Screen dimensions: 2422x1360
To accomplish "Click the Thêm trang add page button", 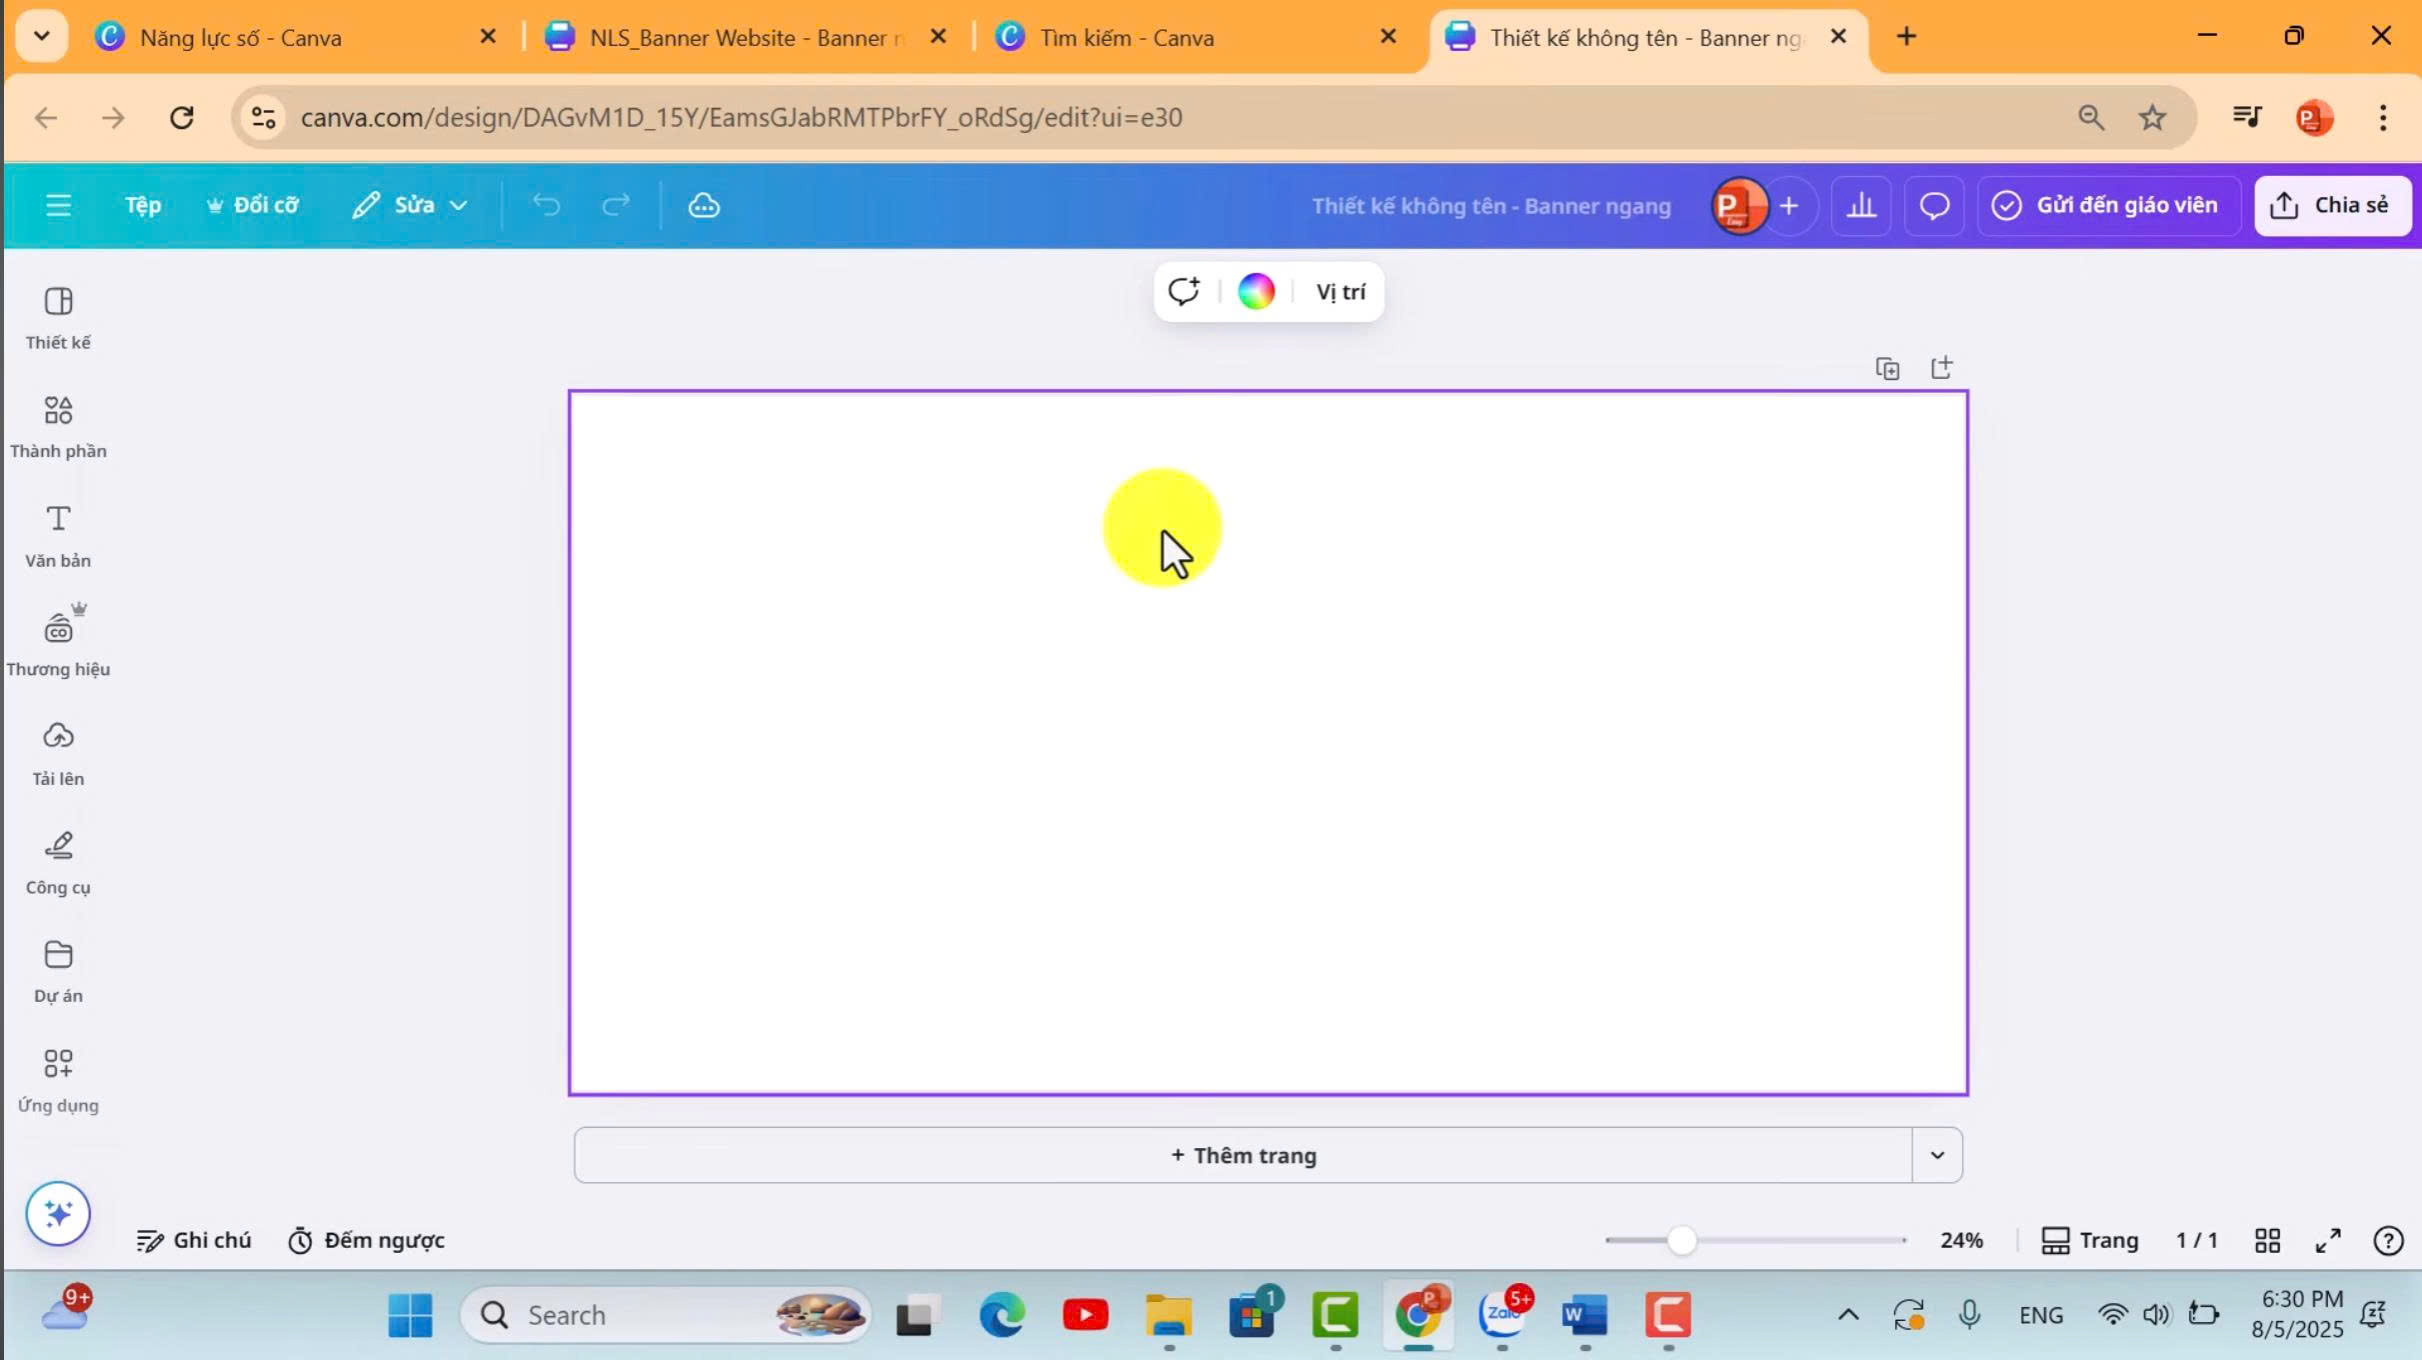I will [1243, 1155].
